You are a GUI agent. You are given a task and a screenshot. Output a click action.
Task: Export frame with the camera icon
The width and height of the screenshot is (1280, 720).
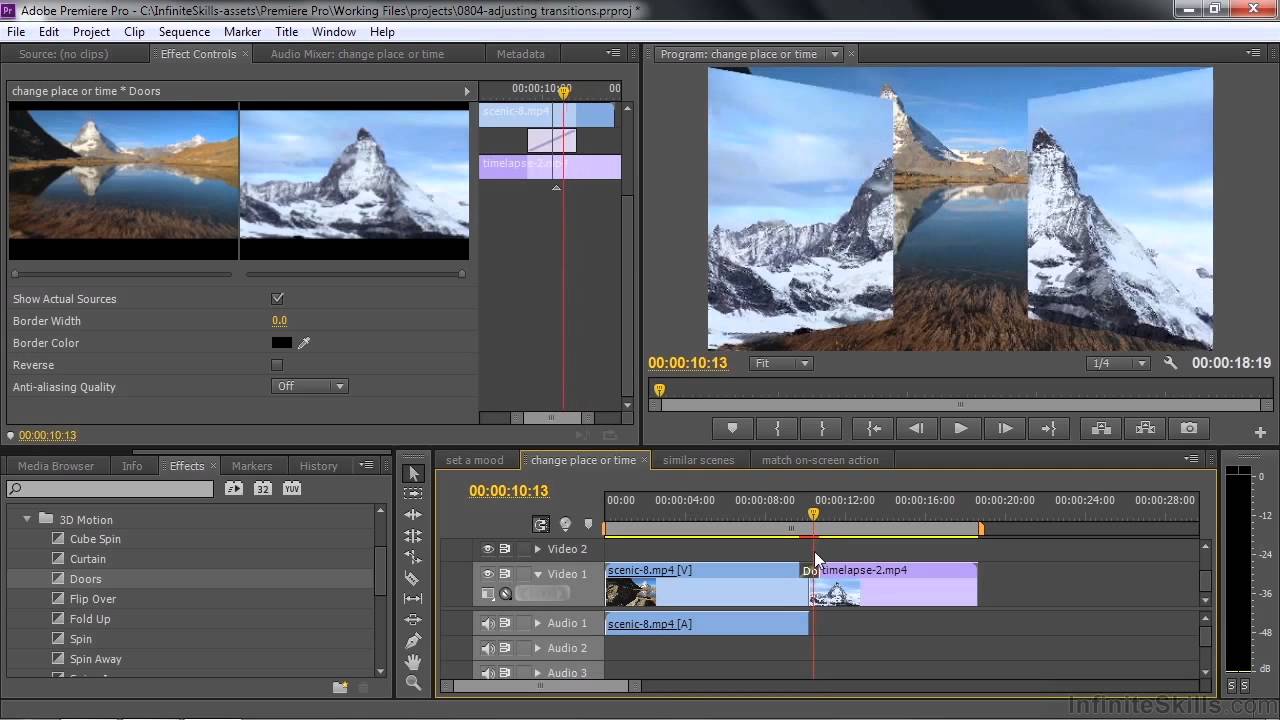pyautogui.click(x=1189, y=428)
